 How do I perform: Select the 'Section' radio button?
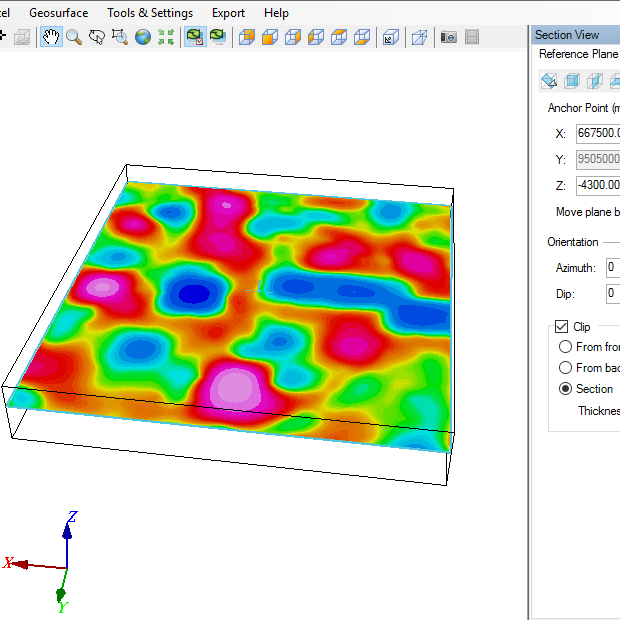click(566, 389)
